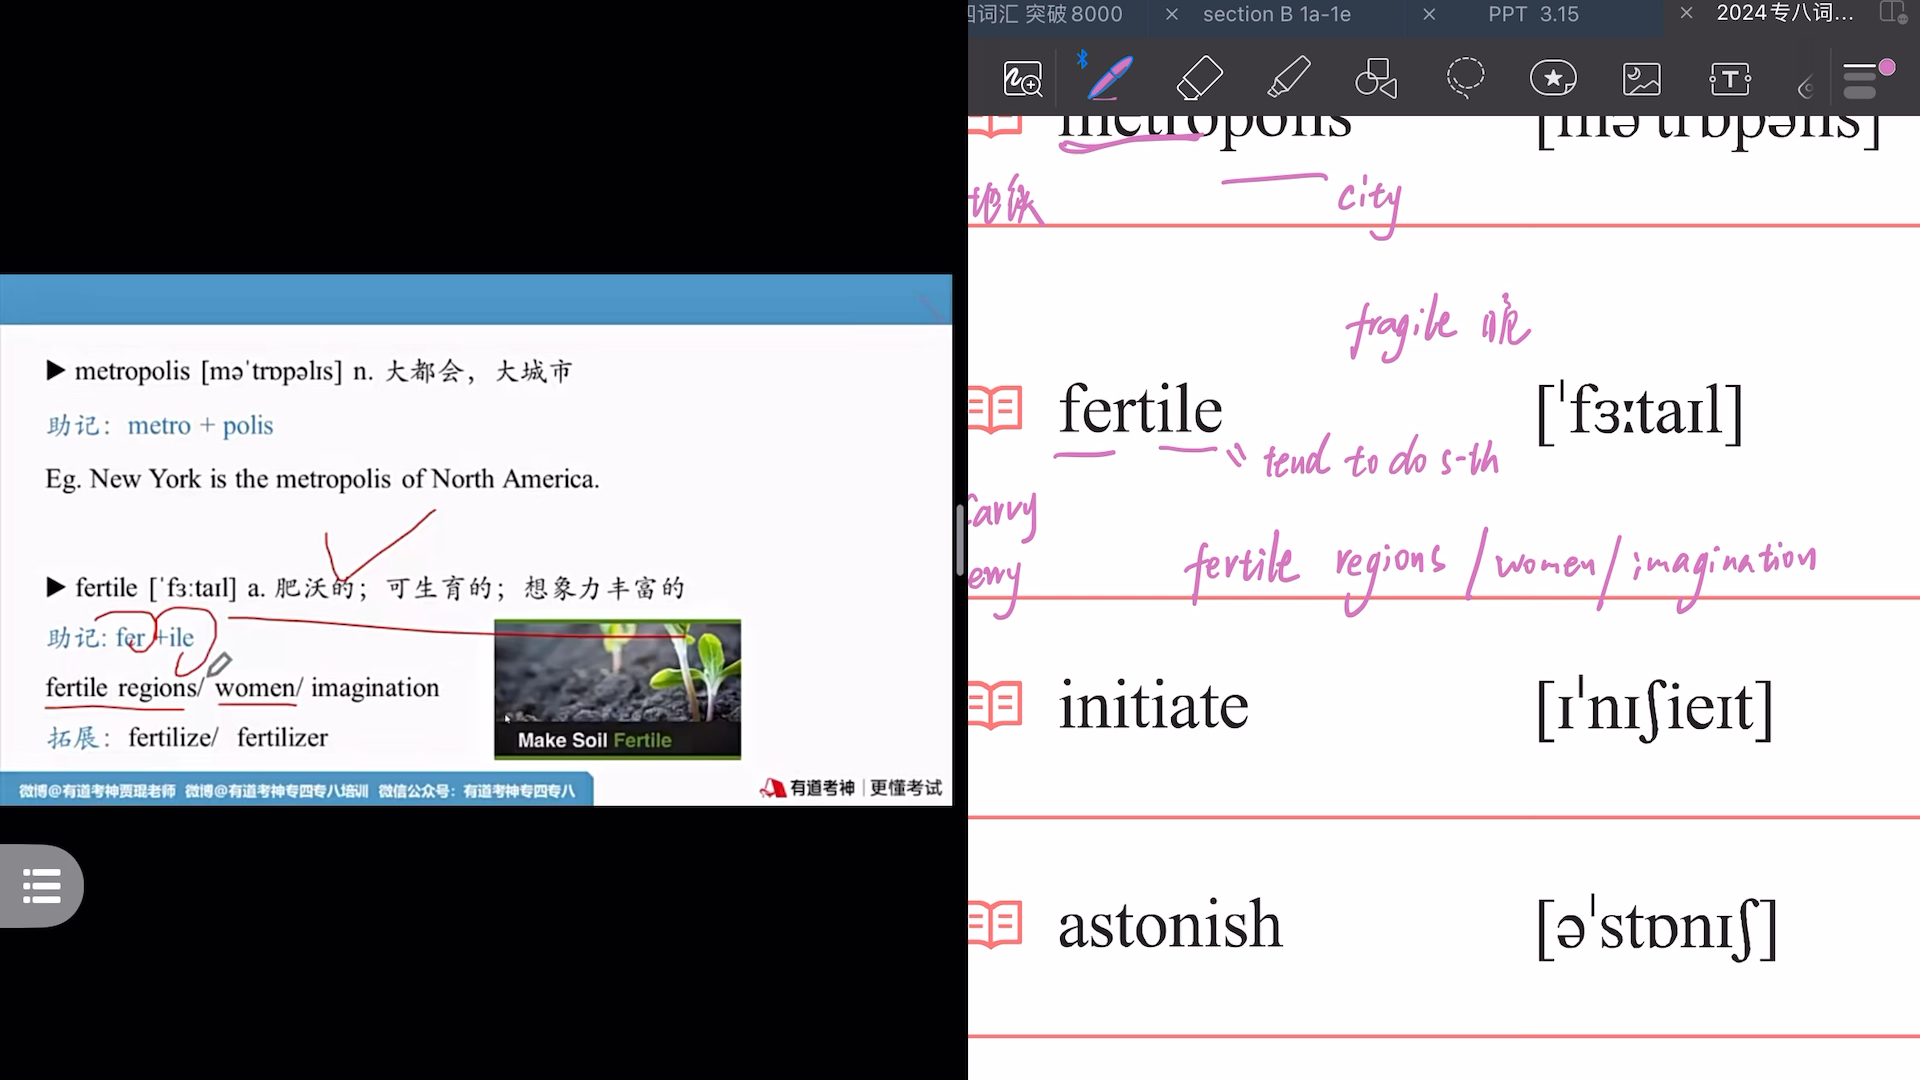Toggle the star/bookmark icon
This screenshot has width=1920, height=1080.
click(1552, 79)
